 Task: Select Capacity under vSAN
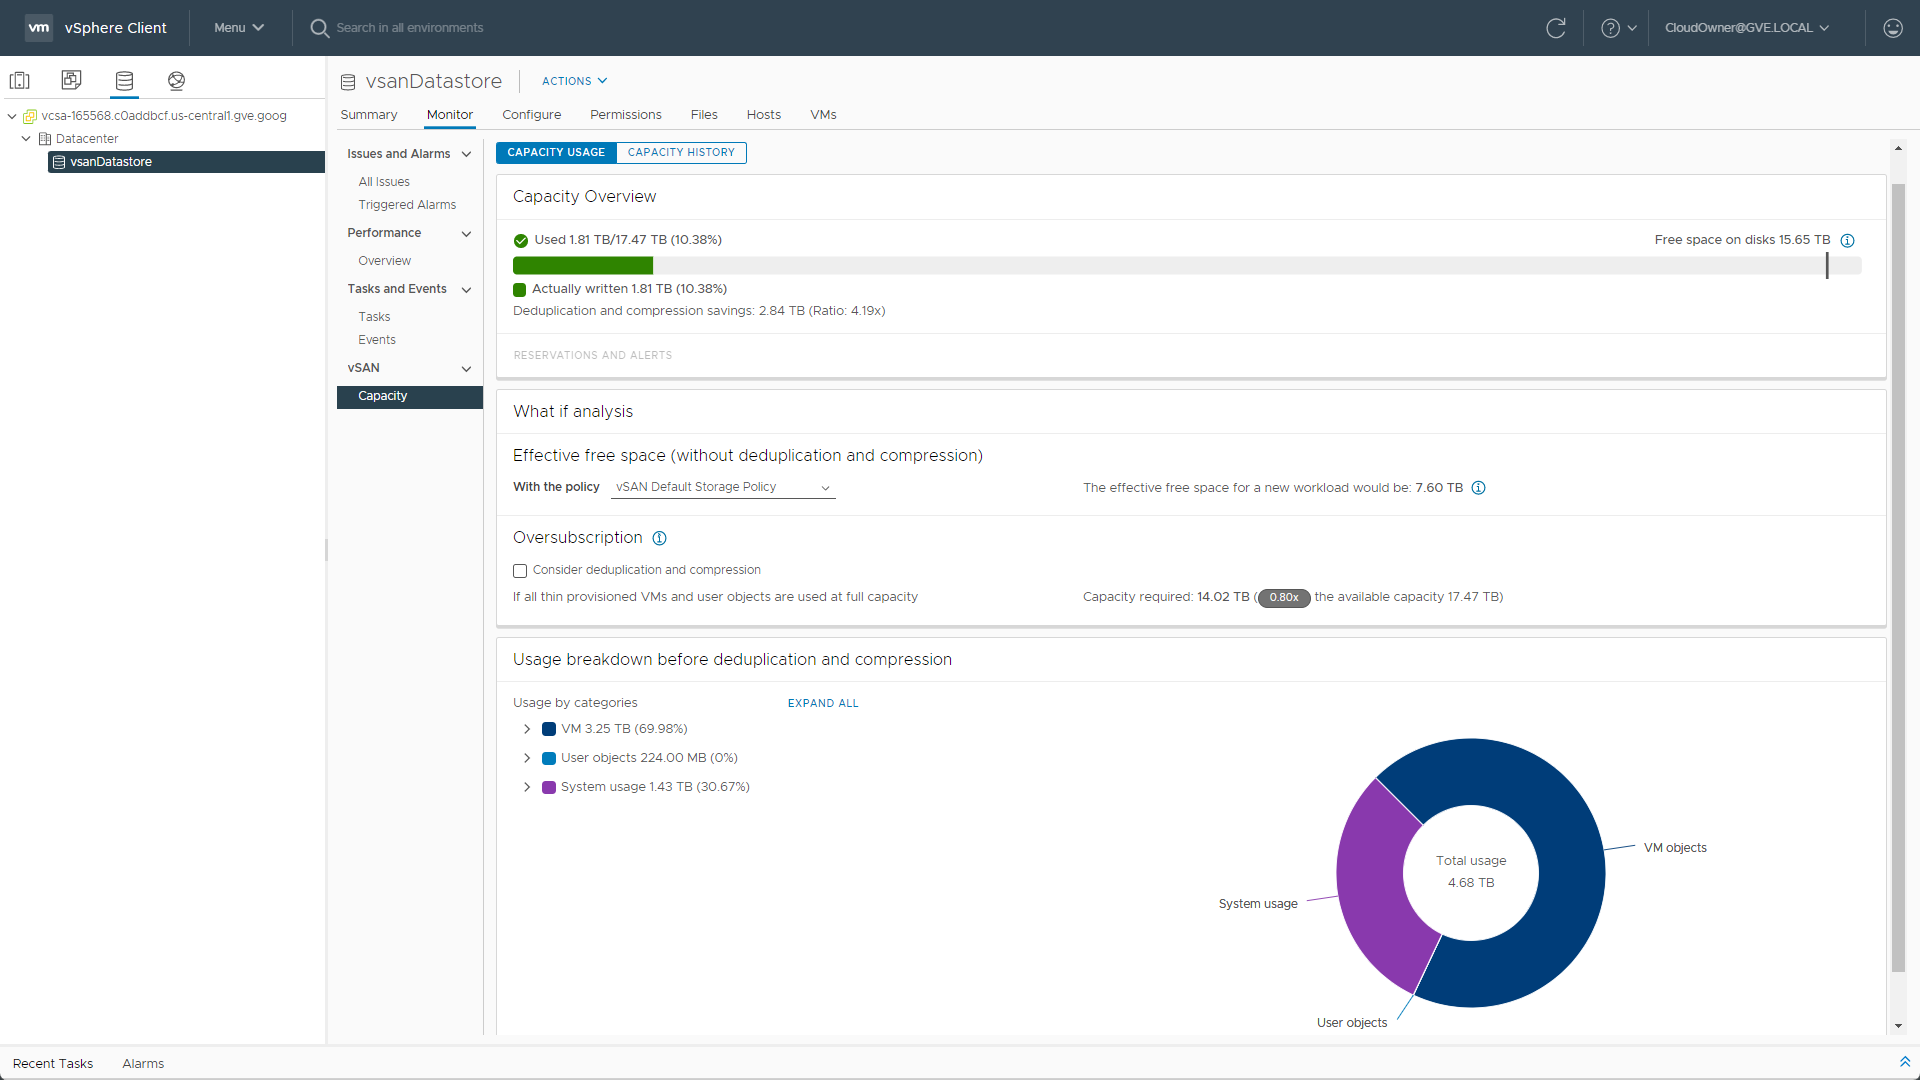410,397
